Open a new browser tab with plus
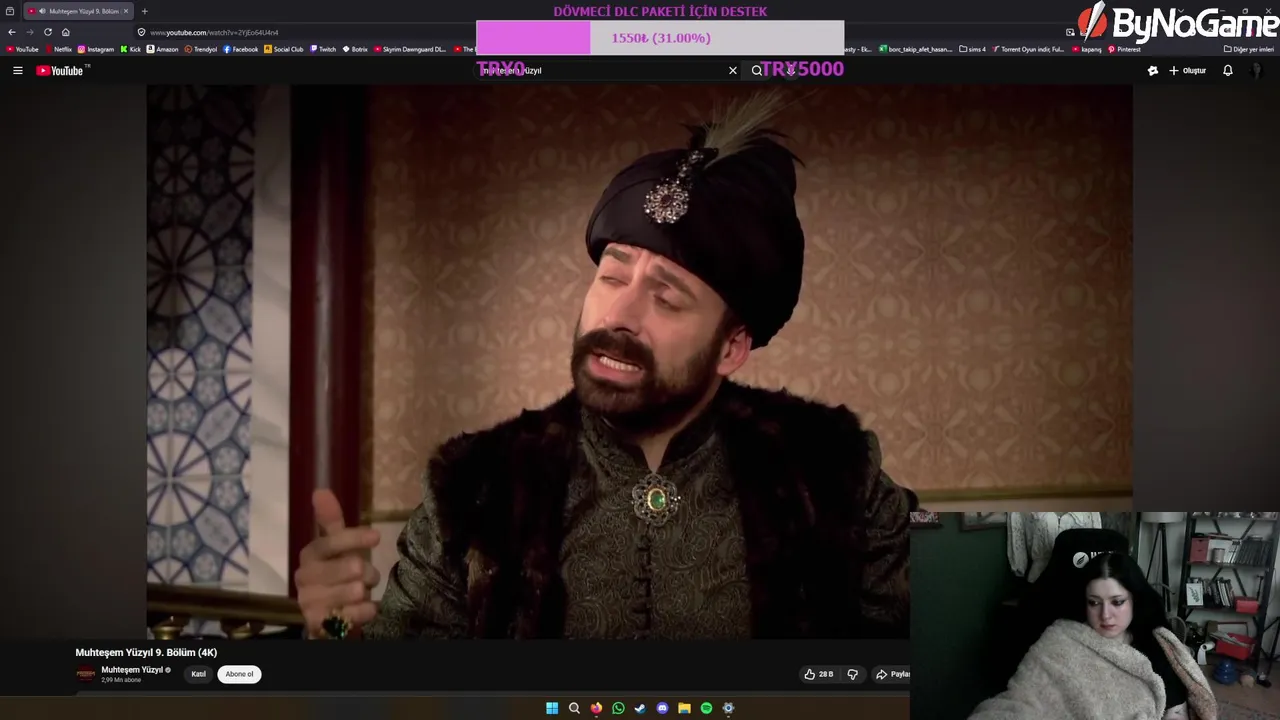The width and height of the screenshot is (1280, 720). (144, 11)
